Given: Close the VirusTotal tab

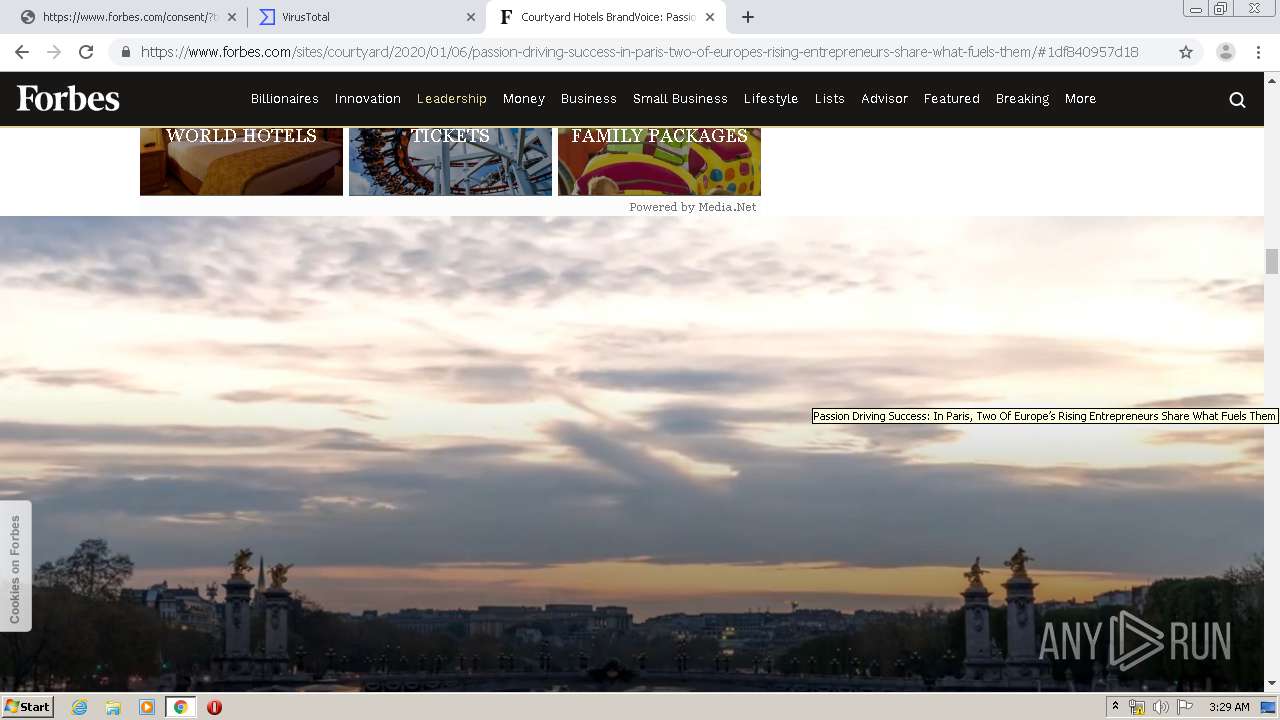Looking at the screenshot, I should point(471,17).
